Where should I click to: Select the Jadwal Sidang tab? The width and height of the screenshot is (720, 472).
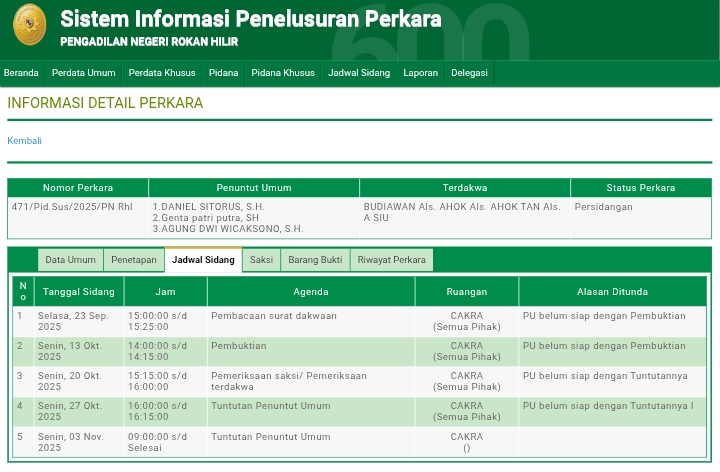tap(203, 260)
